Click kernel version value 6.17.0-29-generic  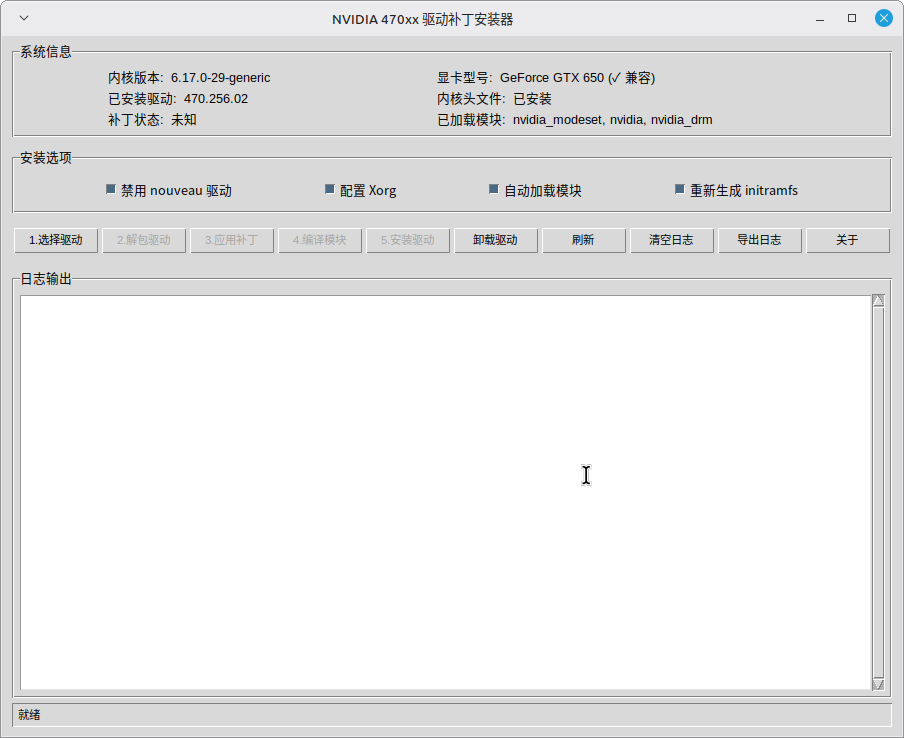[220, 78]
